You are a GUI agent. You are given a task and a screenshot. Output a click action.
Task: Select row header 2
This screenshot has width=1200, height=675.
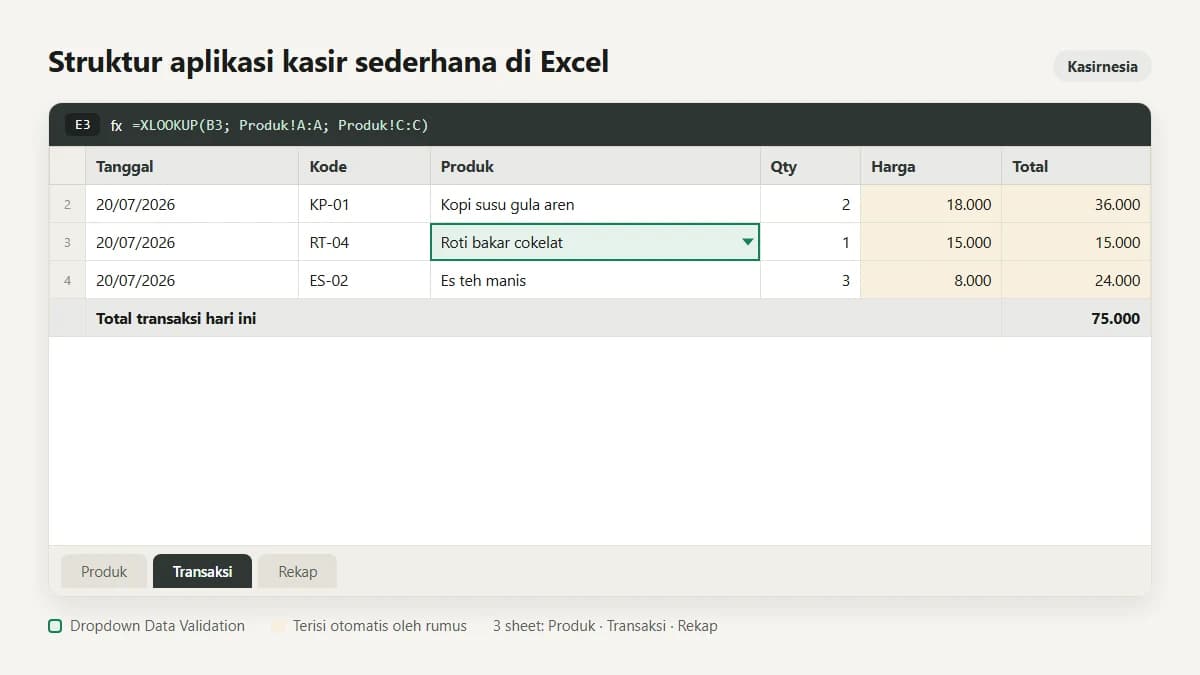pyautogui.click(x=67, y=204)
